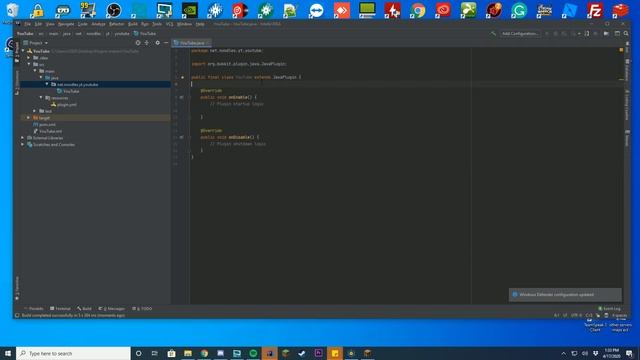This screenshot has height=360, width=640.
Task: Expand External Libraries node
Action: coord(23,138)
